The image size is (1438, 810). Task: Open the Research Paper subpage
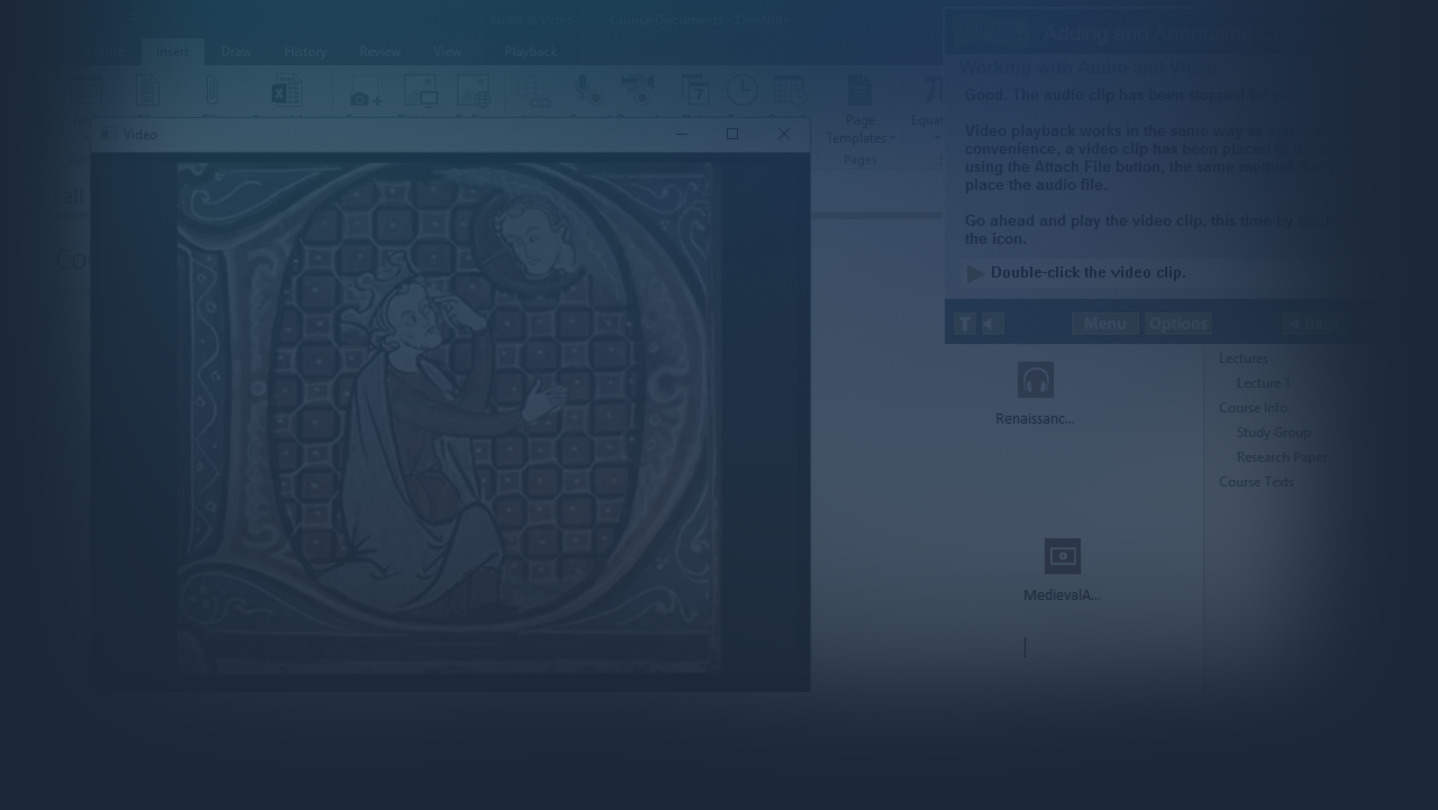pos(1282,457)
